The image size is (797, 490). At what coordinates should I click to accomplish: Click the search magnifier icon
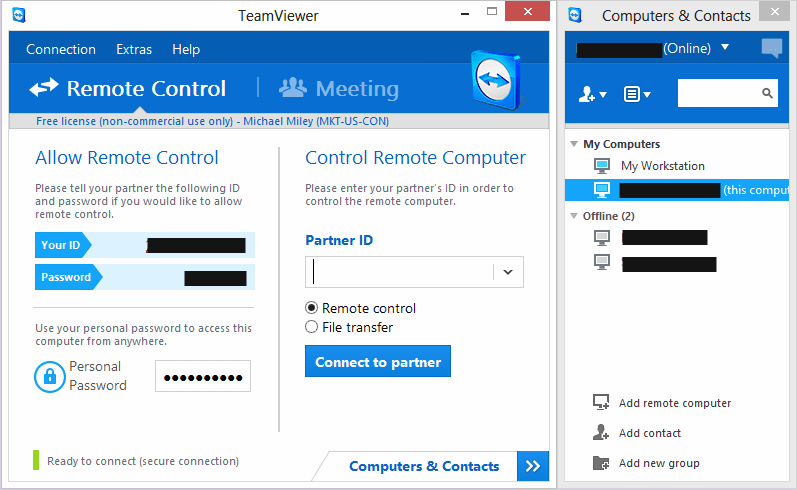coord(768,94)
